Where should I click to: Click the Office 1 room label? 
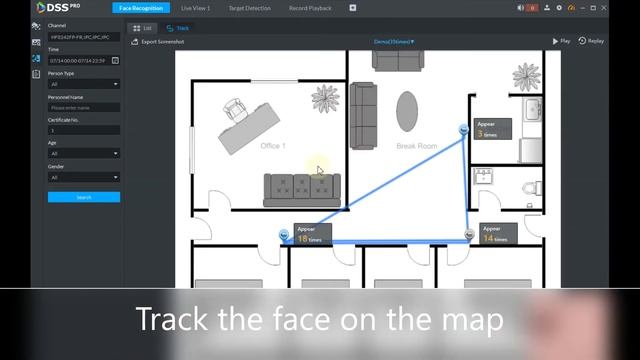273,146
